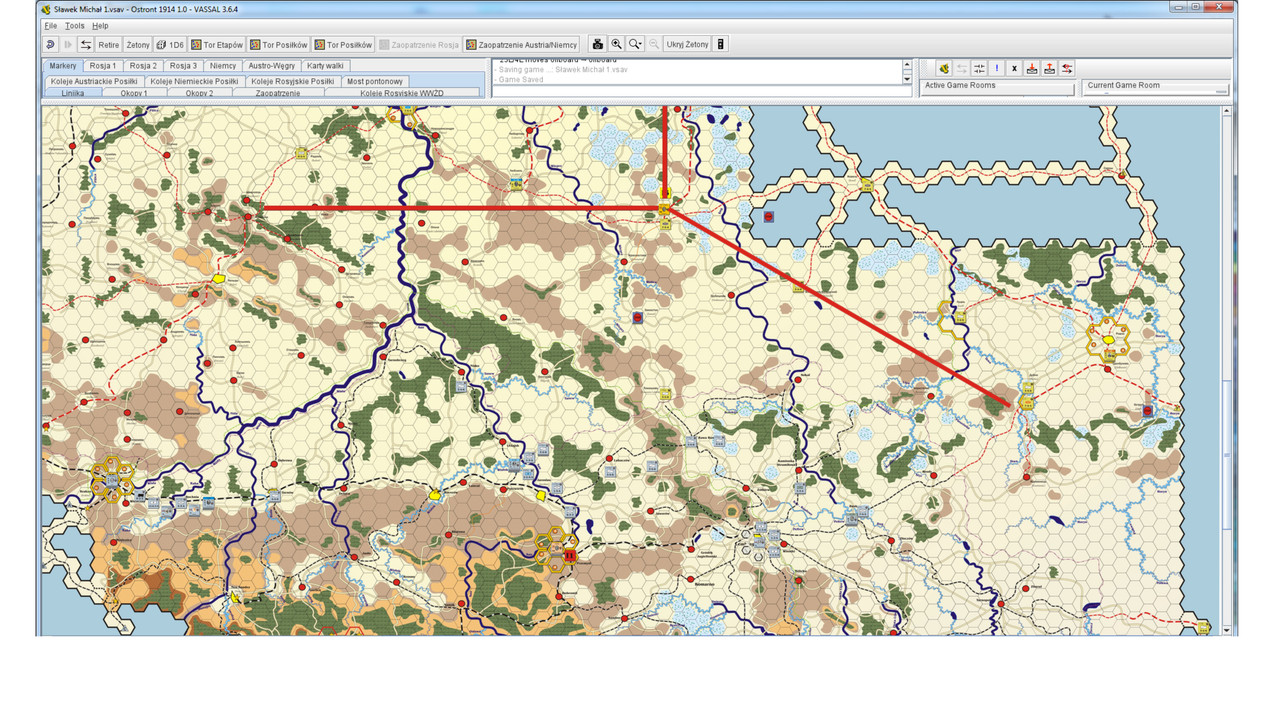Select Koleje Rosyjskie Posiłki tab

tap(293, 81)
